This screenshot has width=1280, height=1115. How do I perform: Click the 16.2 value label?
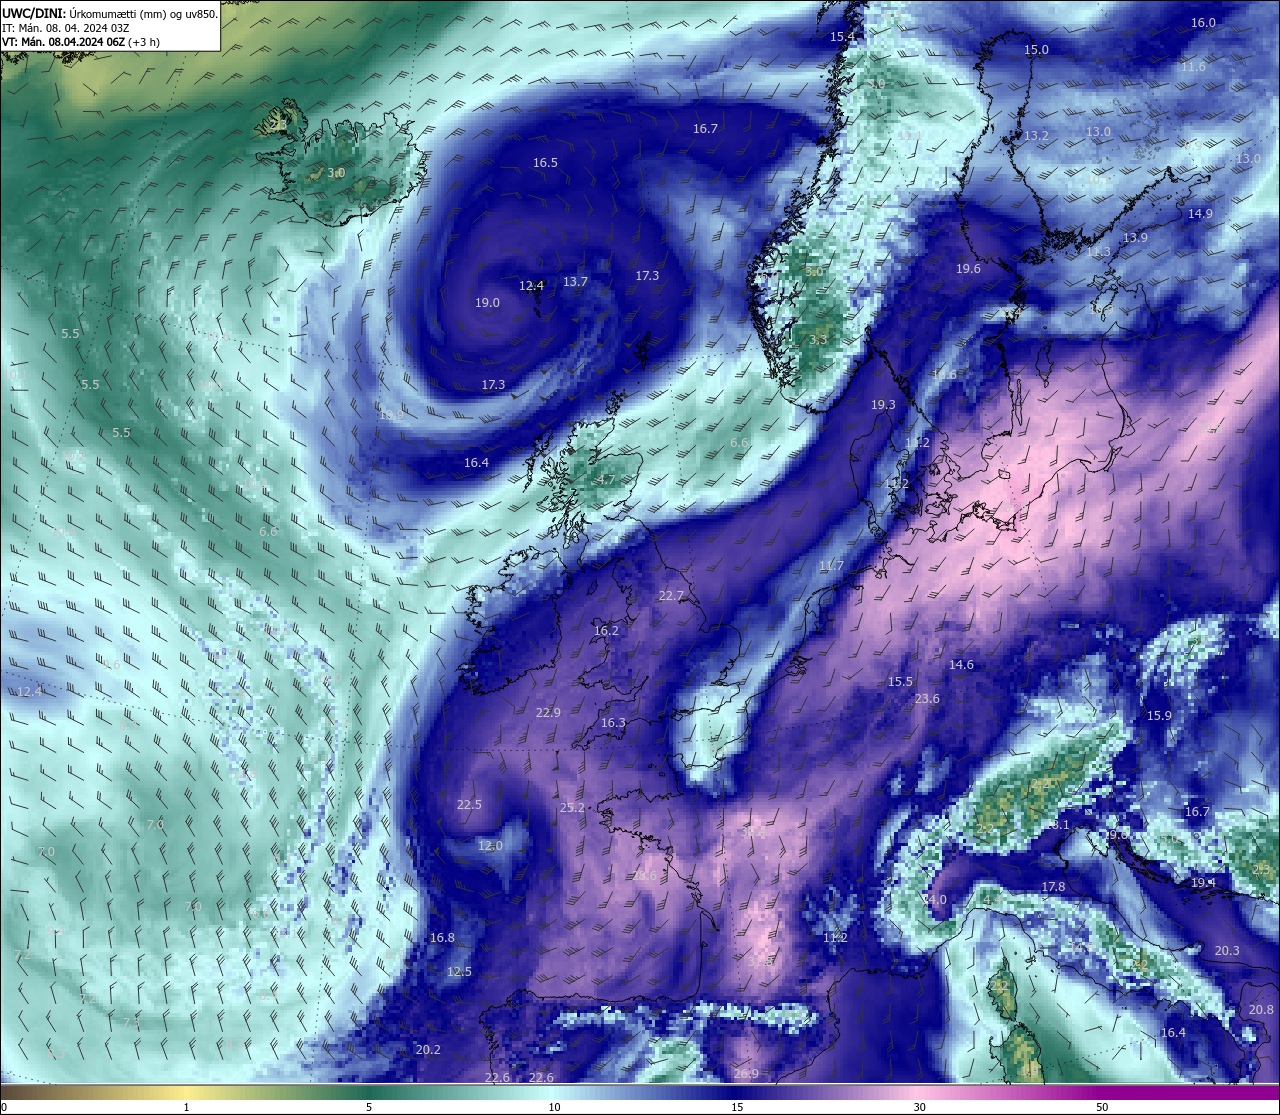tap(606, 631)
